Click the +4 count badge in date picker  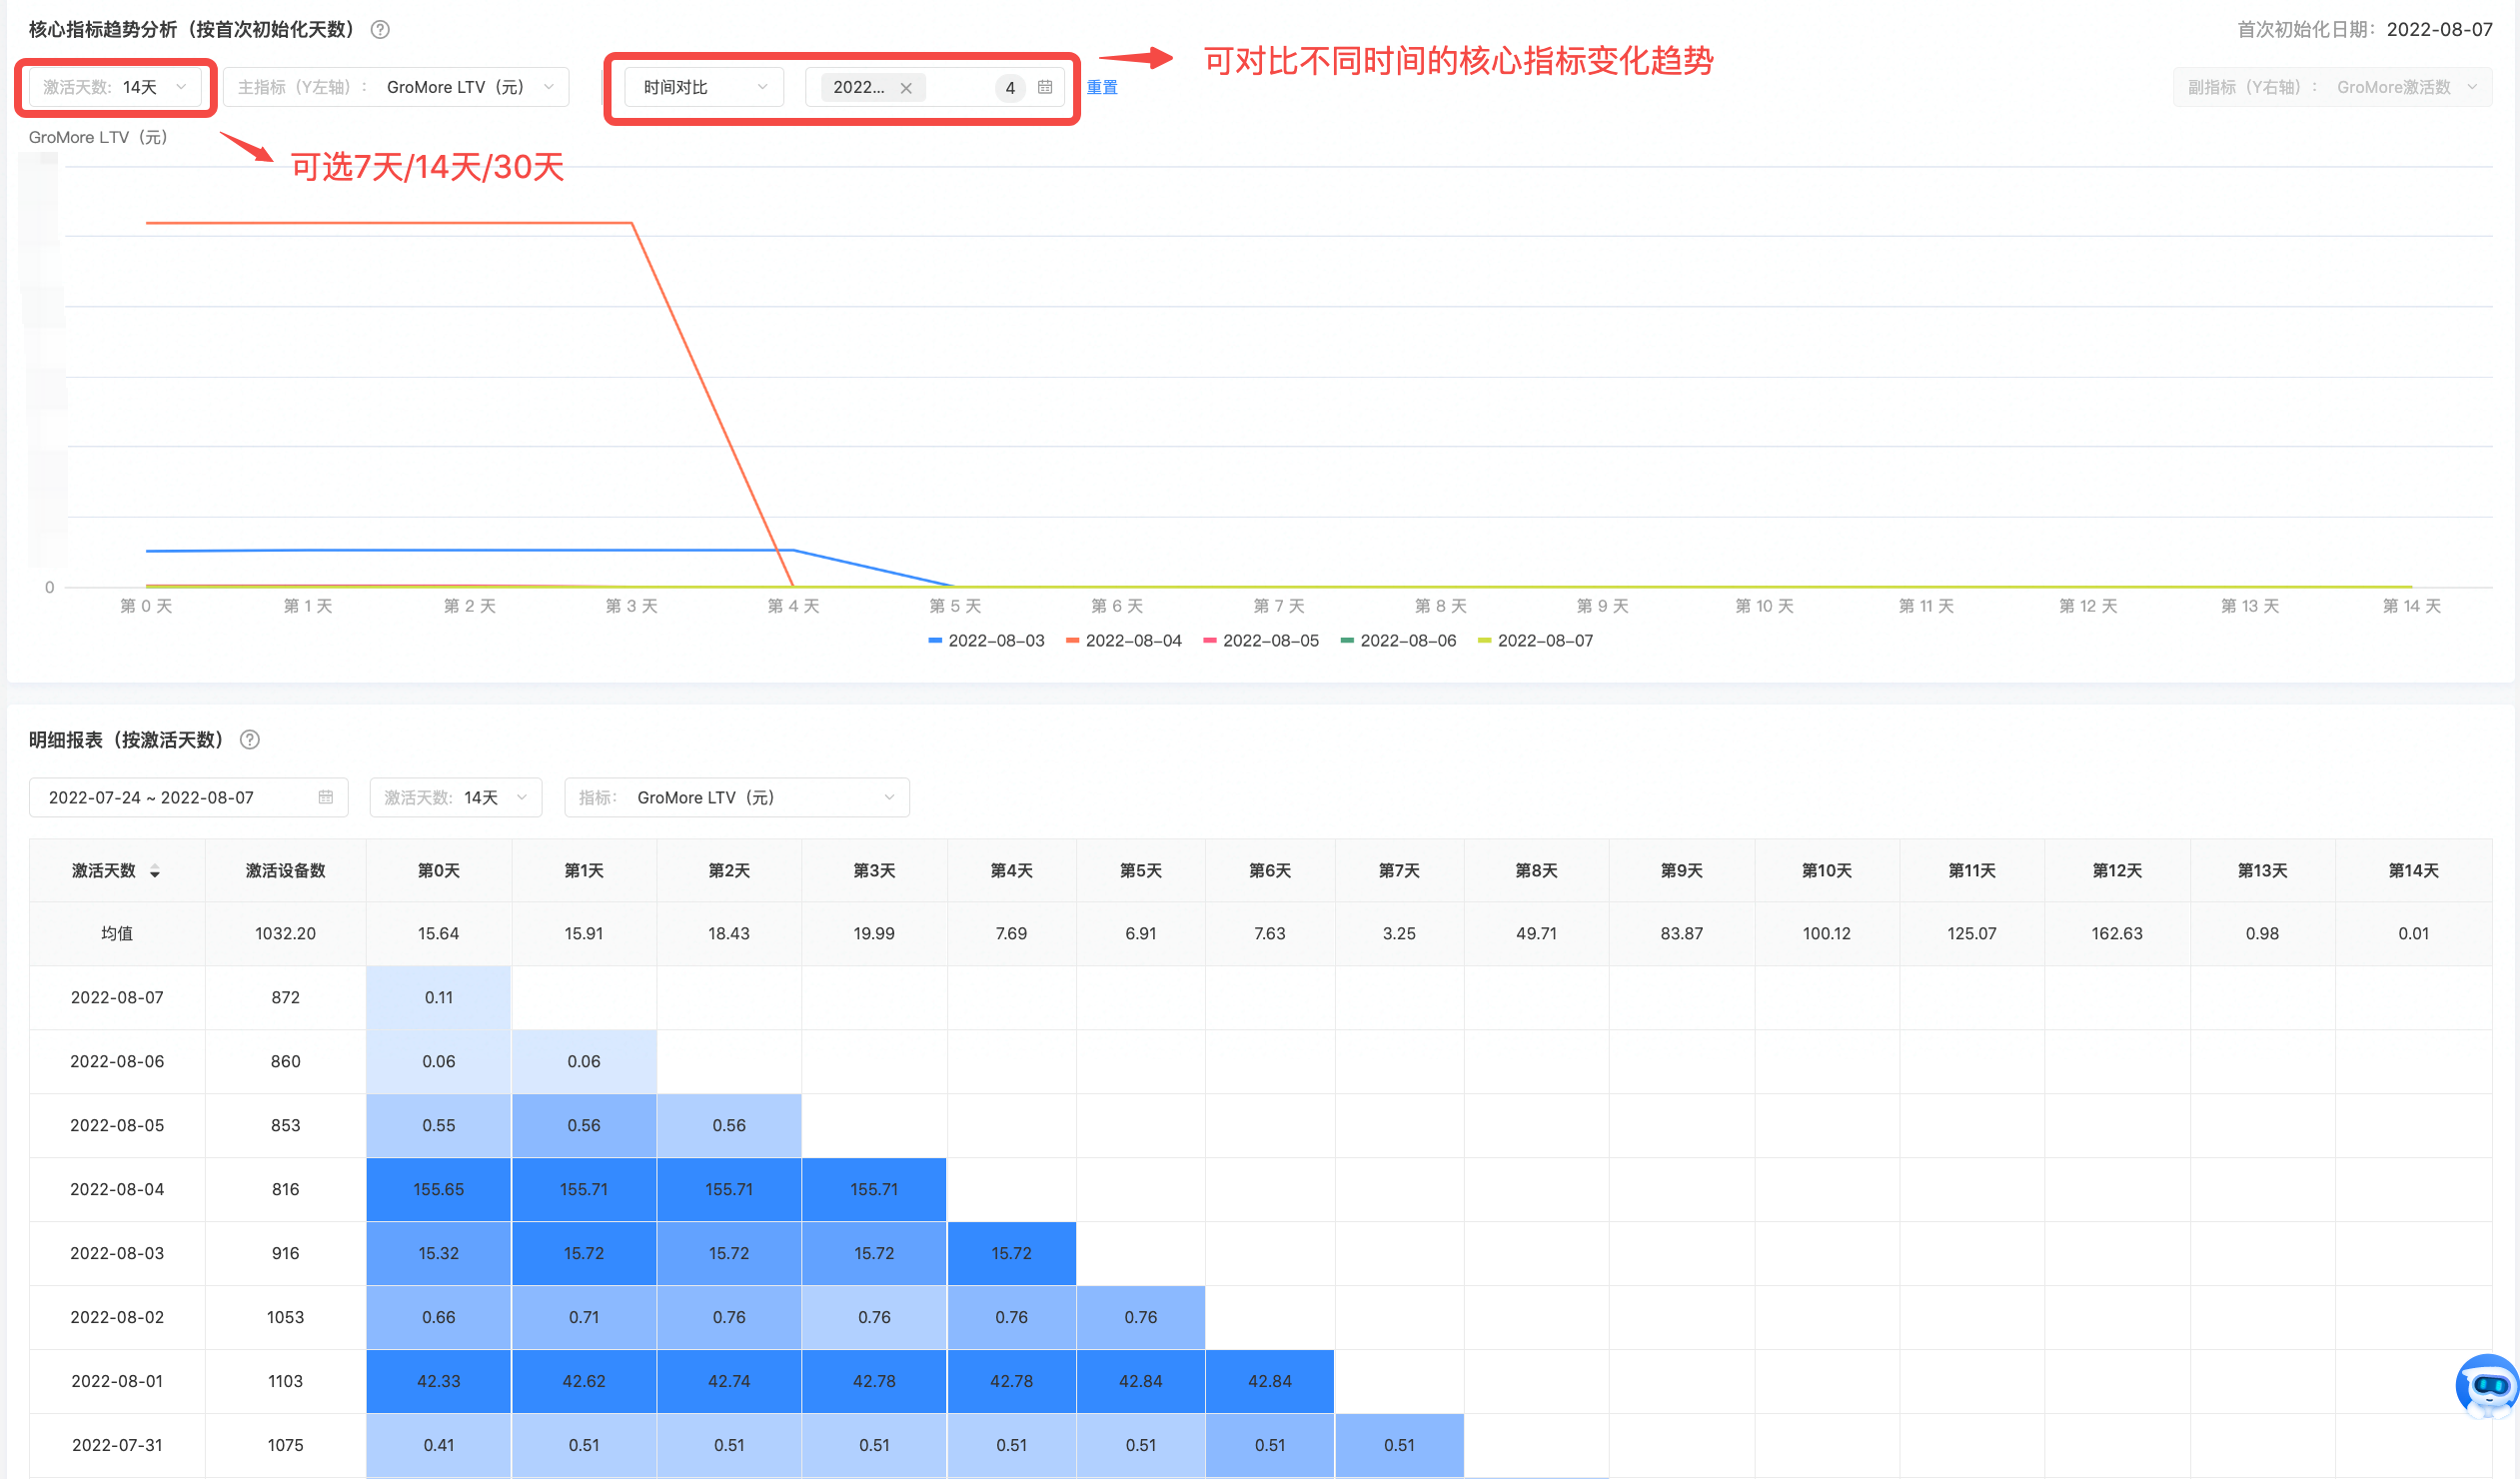point(1010,88)
